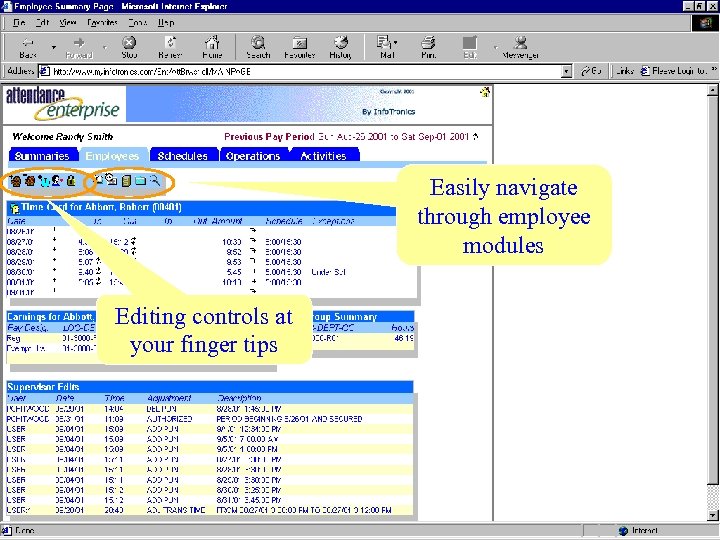Expand the Back button history arrow
720x540 pixels.
(54, 47)
